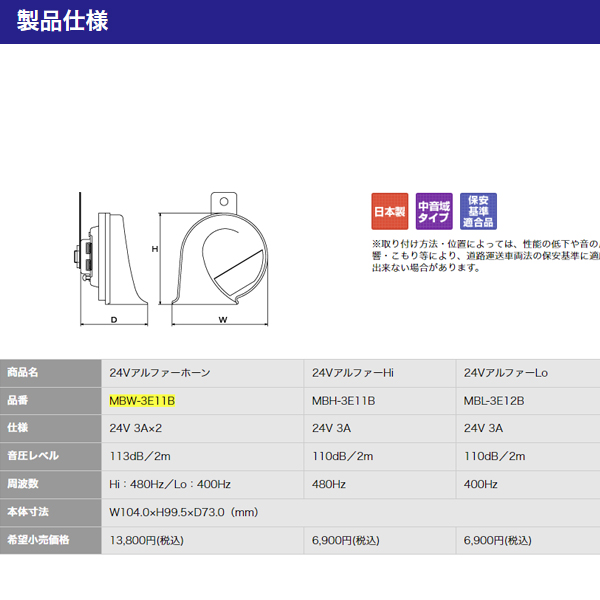Screen dimensions: 600x600
Task: Click the 13,800円(税込) price
Action: pos(145,540)
